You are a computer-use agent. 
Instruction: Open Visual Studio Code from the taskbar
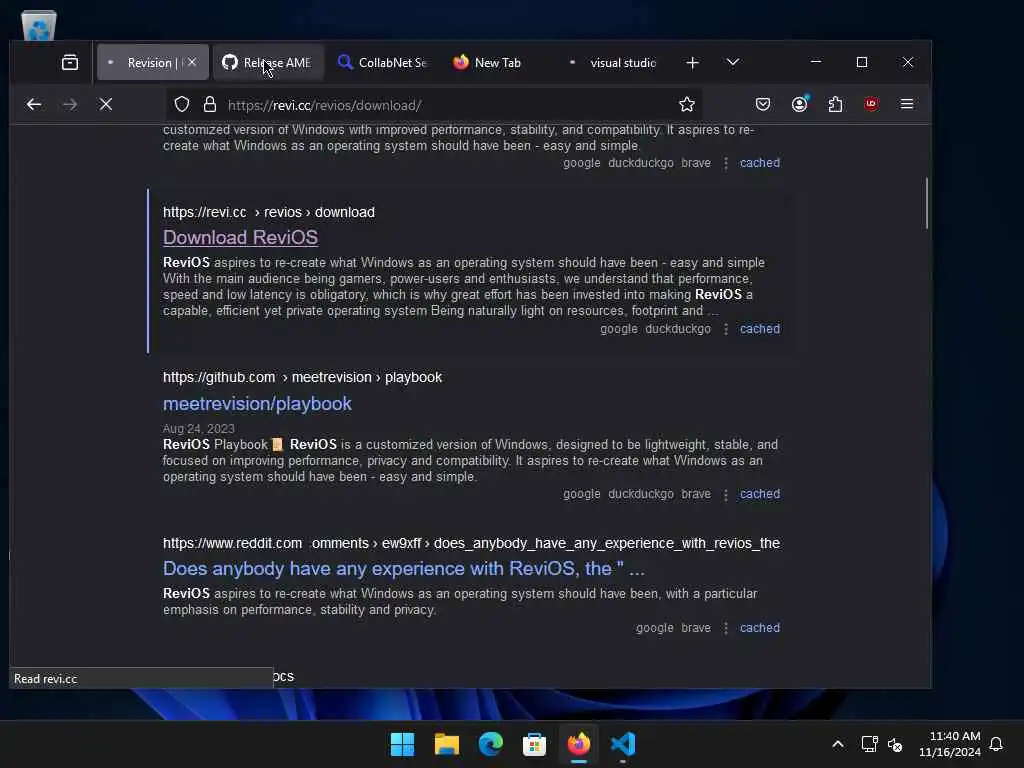622,744
